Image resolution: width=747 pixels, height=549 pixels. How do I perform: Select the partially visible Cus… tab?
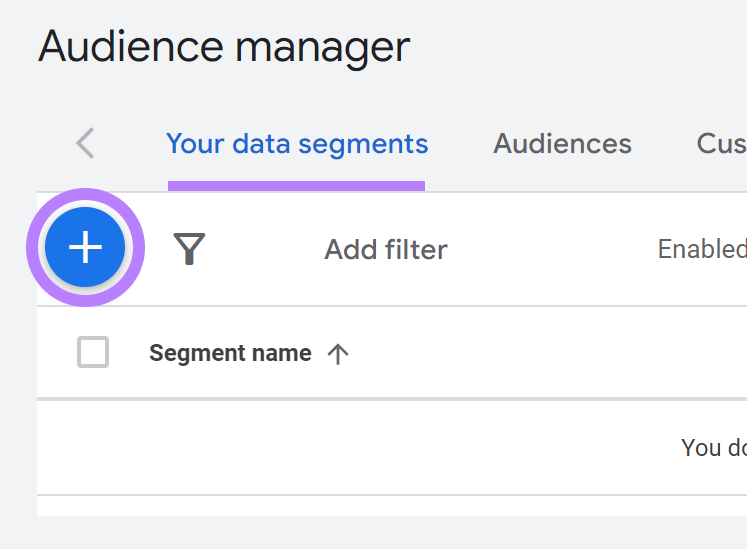click(x=720, y=144)
